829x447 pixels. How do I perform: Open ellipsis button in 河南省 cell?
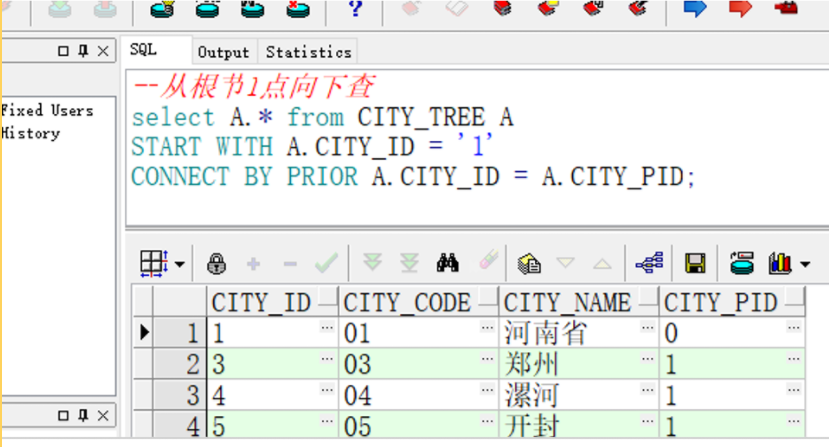[x=647, y=327]
